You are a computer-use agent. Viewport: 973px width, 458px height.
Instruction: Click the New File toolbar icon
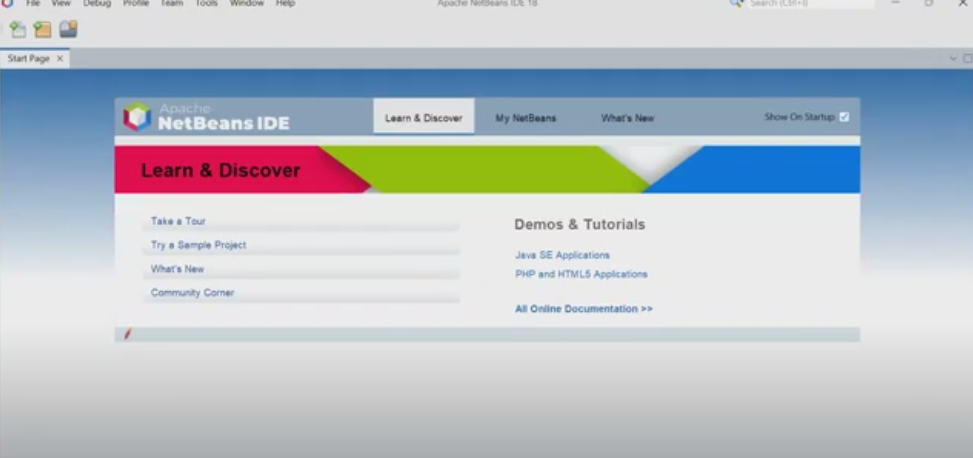pyautogui.click(x=18, y=29)
